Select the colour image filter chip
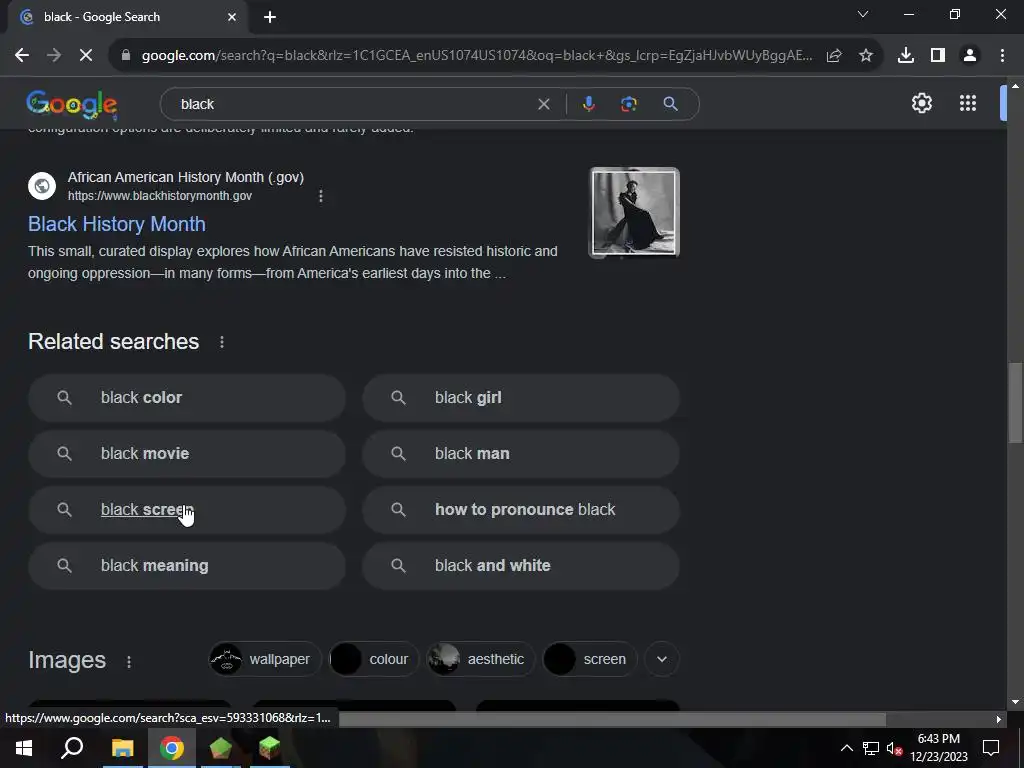1024x768 pixels. coord(374,660)
